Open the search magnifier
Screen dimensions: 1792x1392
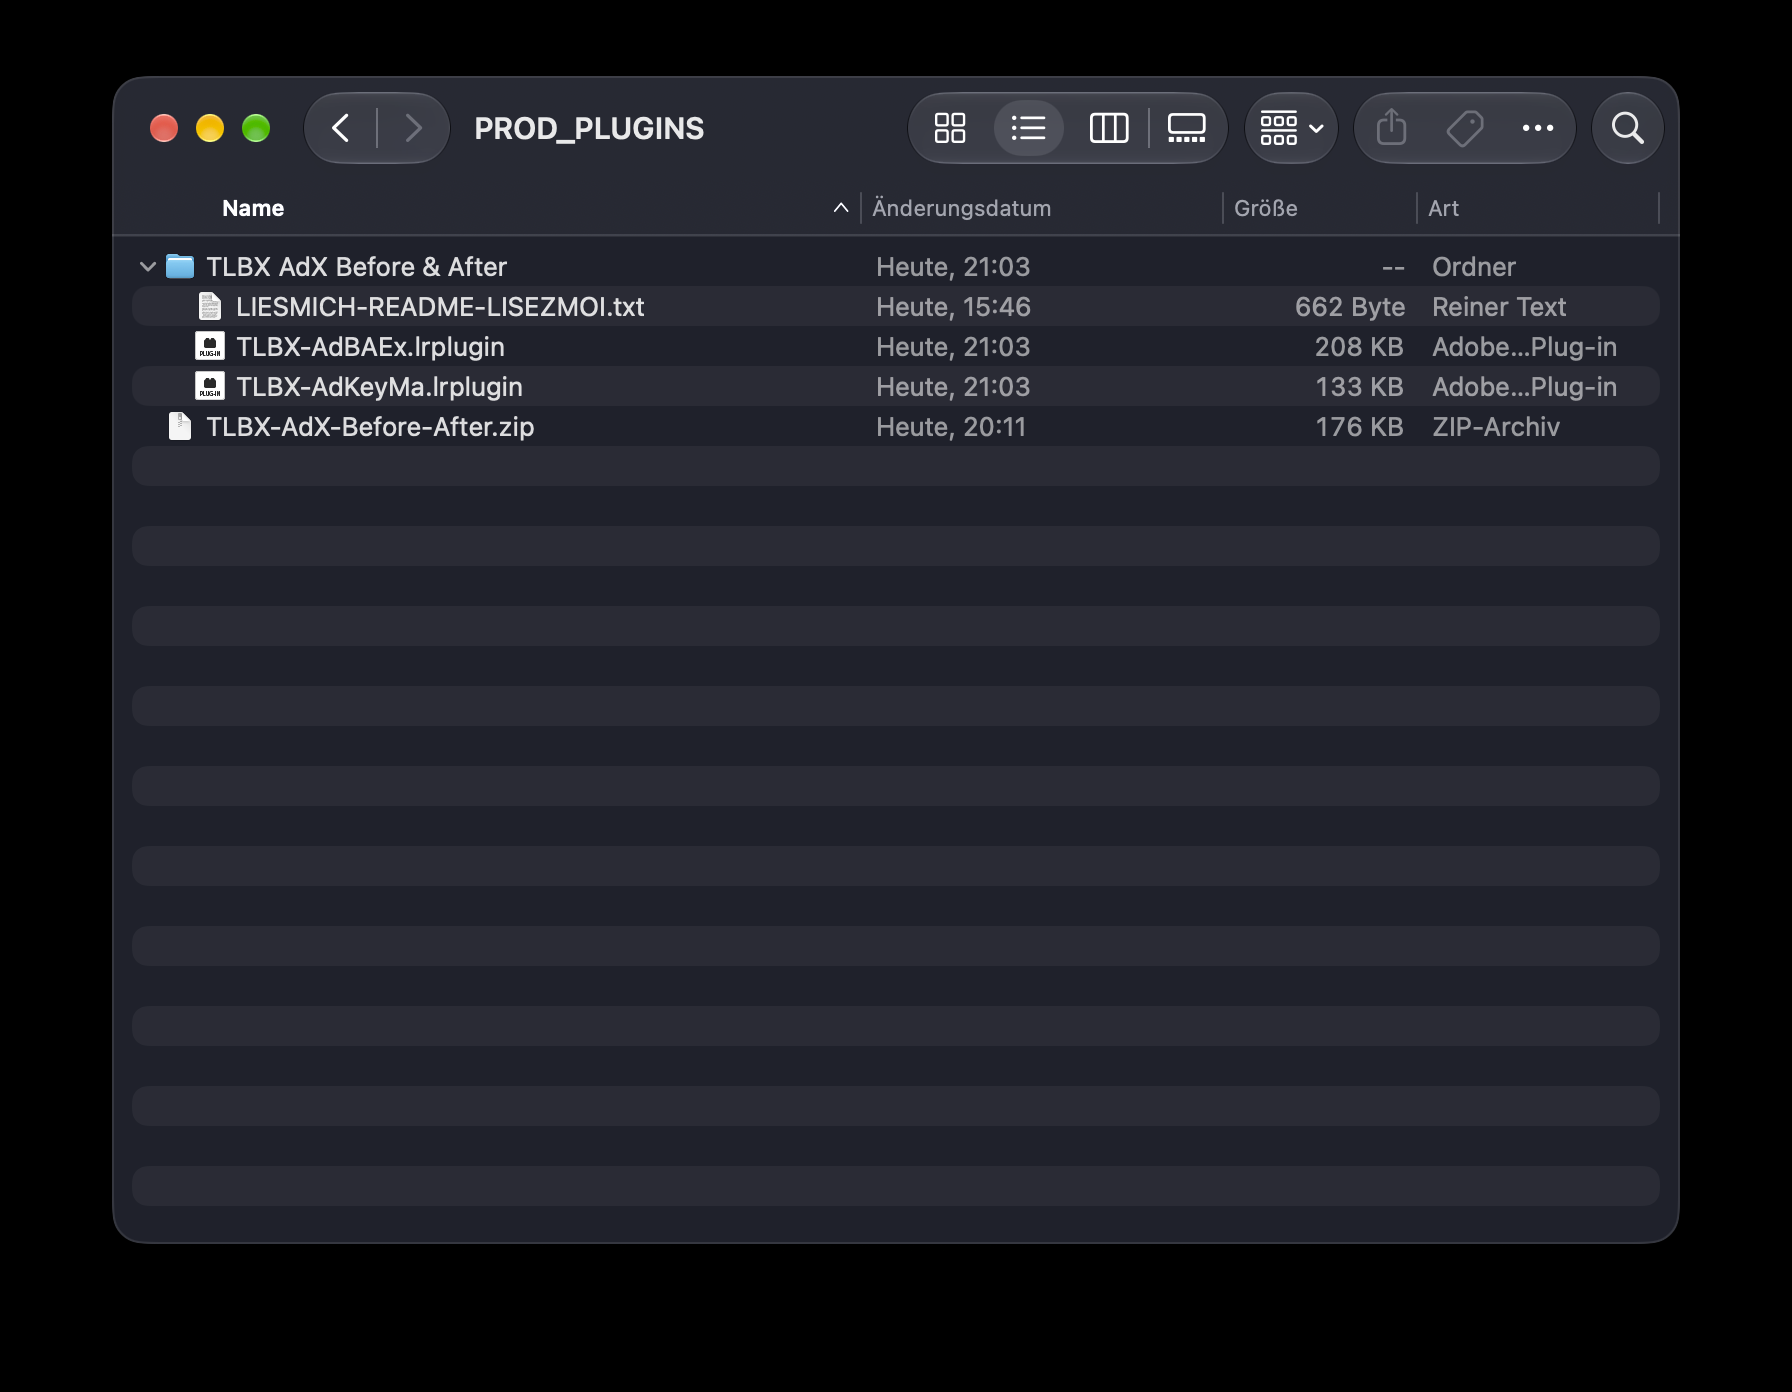[x=1628, y=128]
